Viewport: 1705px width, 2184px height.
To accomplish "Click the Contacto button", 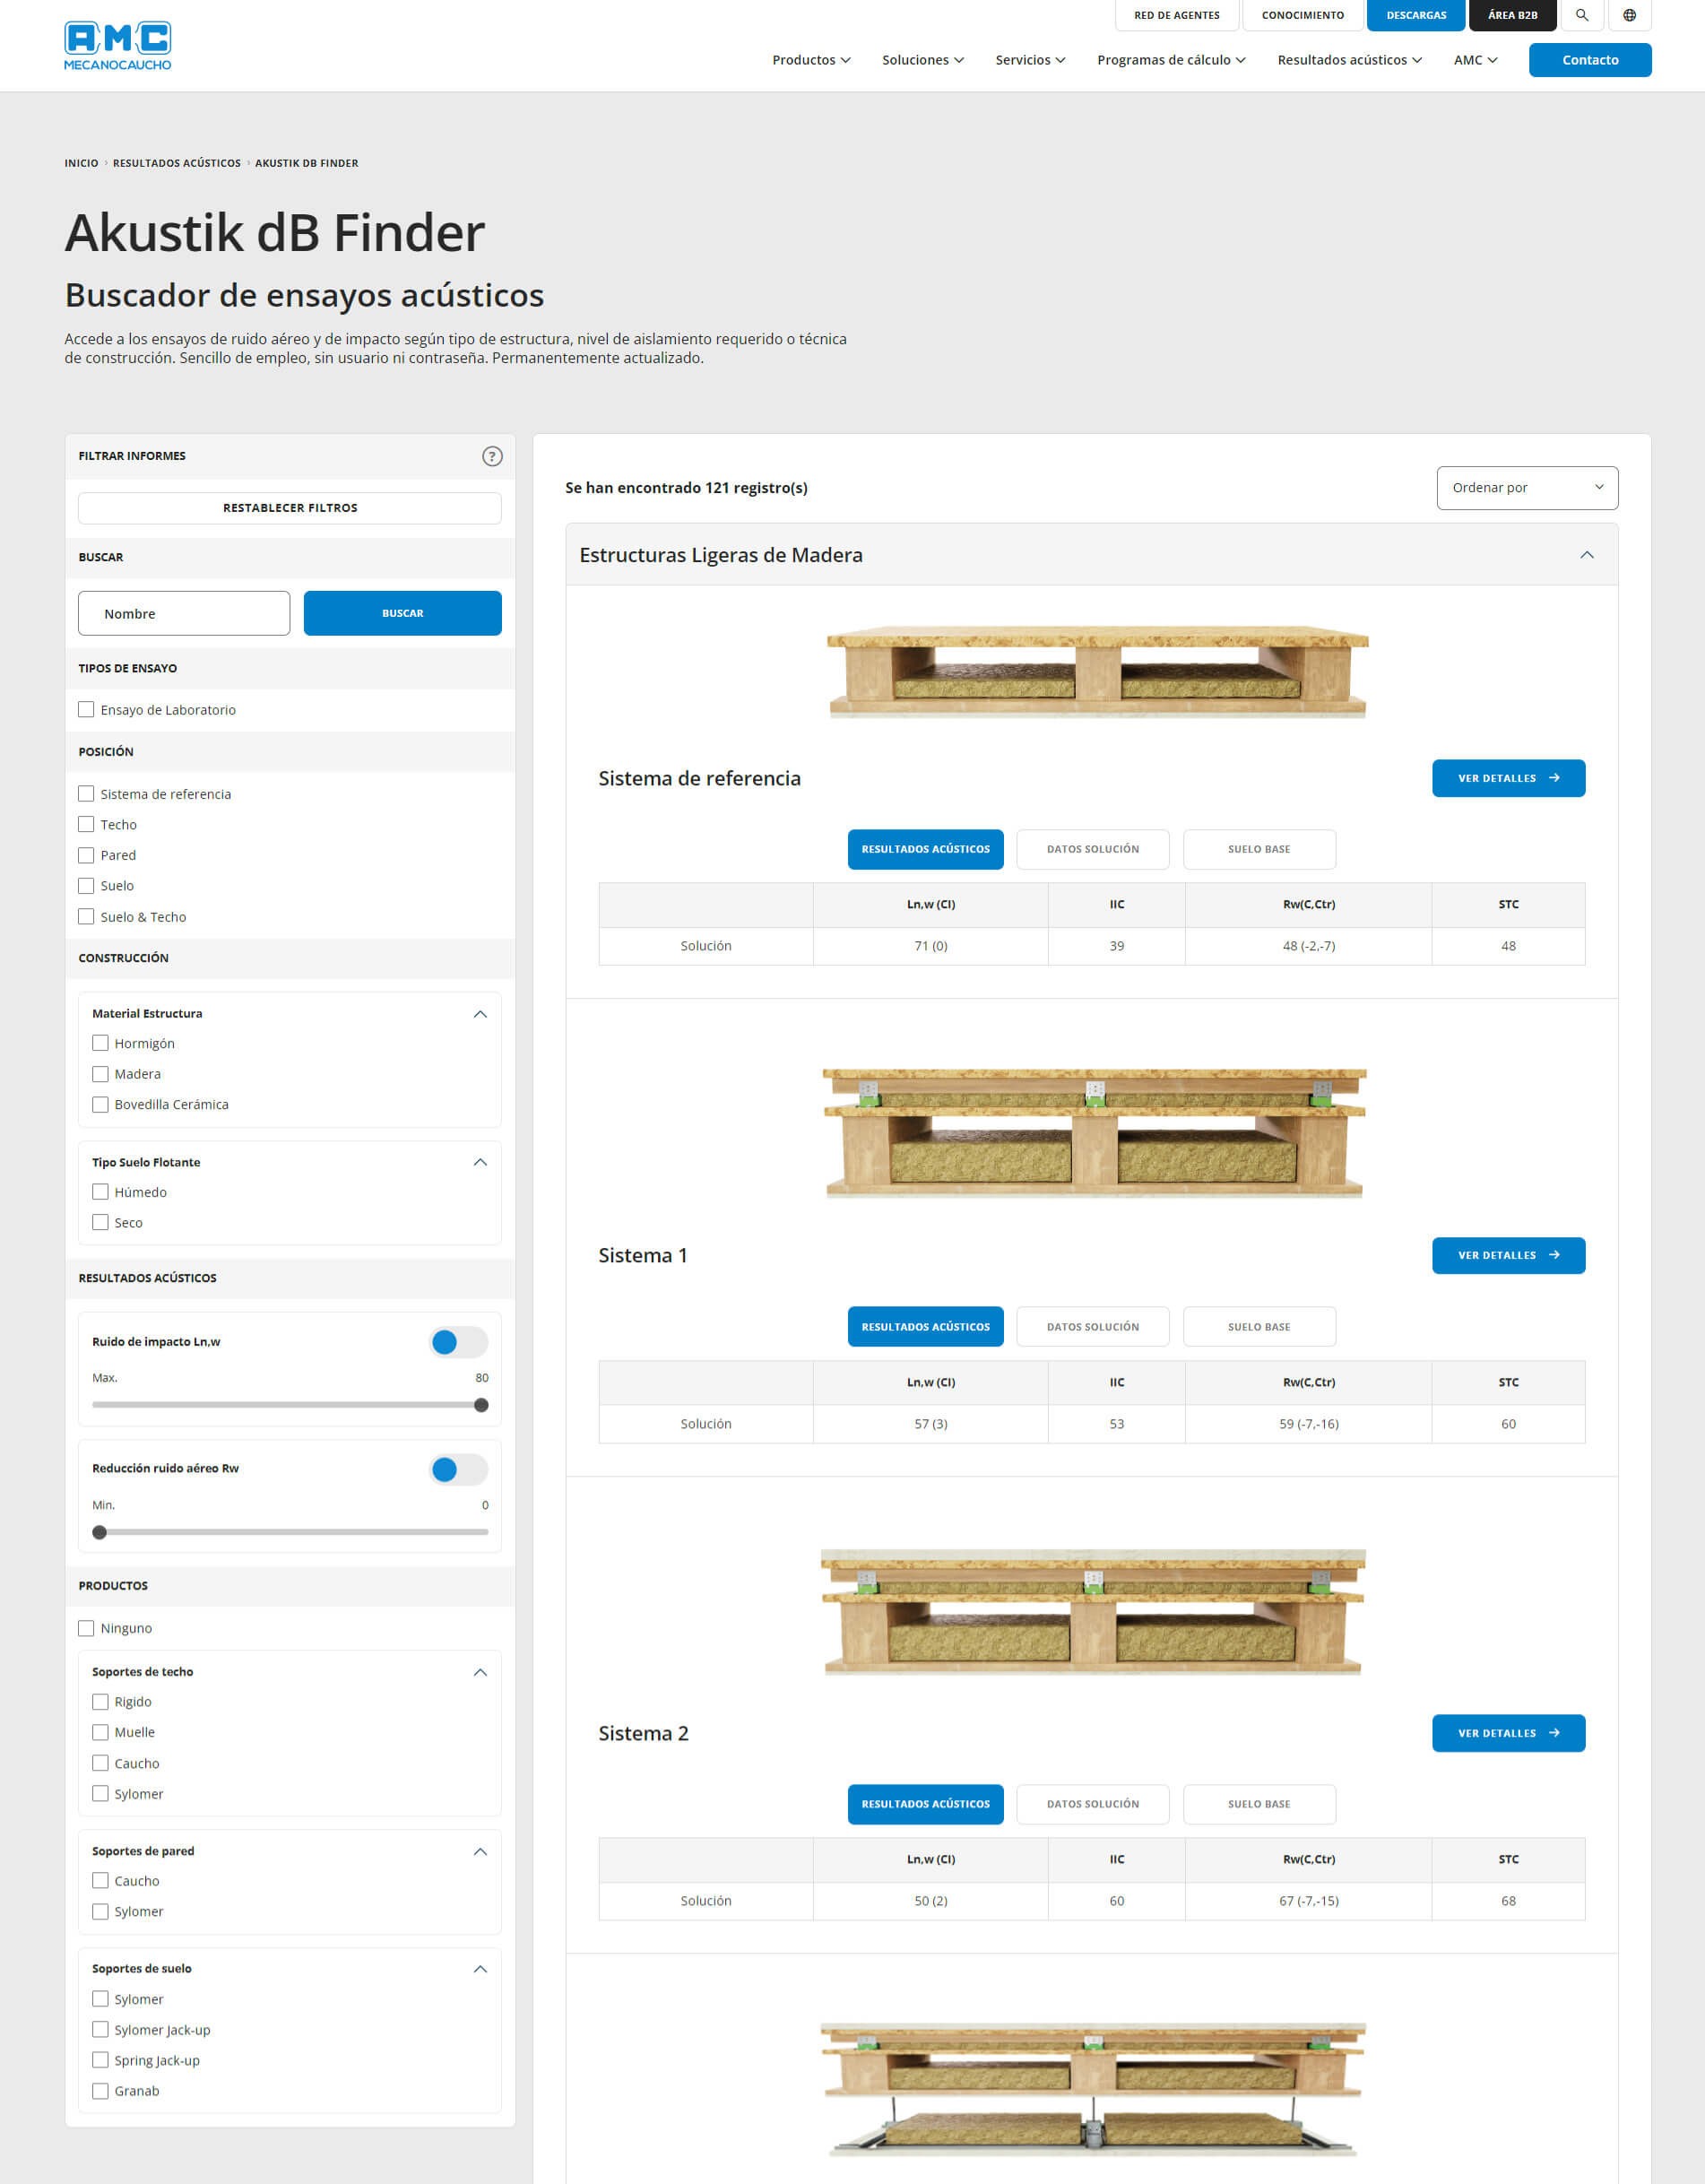I will pos(1590,60).
